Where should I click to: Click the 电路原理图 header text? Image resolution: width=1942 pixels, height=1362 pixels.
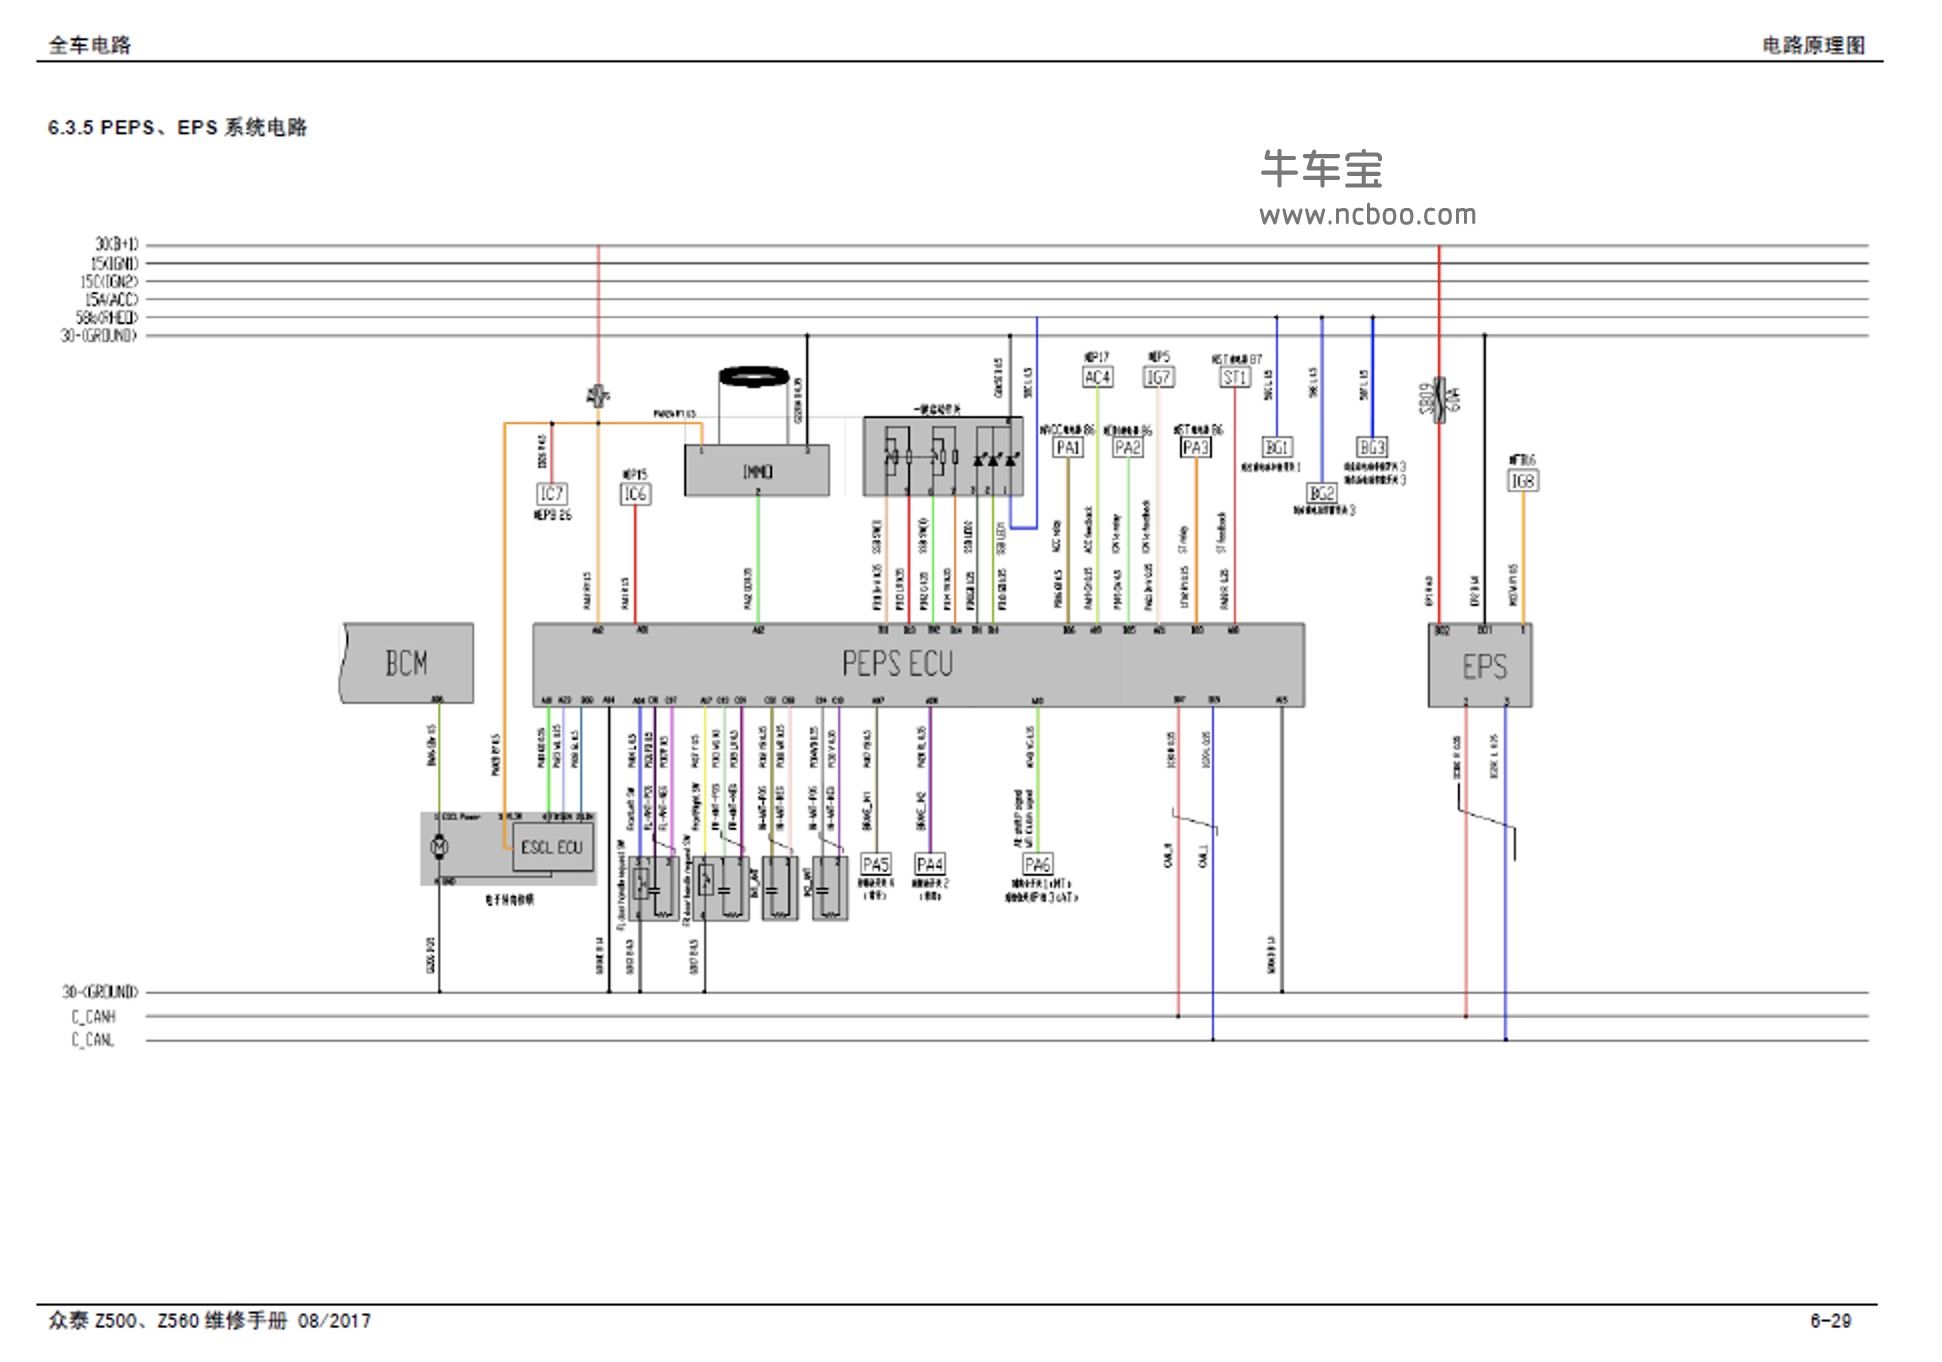[x=1813, y=45]
